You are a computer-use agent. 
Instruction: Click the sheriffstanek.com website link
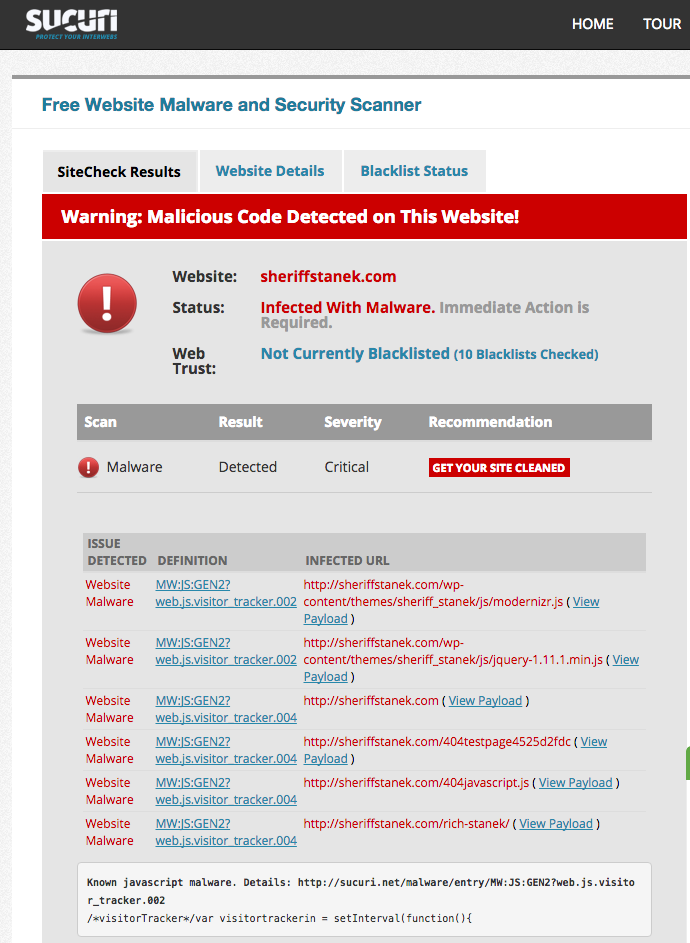328,276
